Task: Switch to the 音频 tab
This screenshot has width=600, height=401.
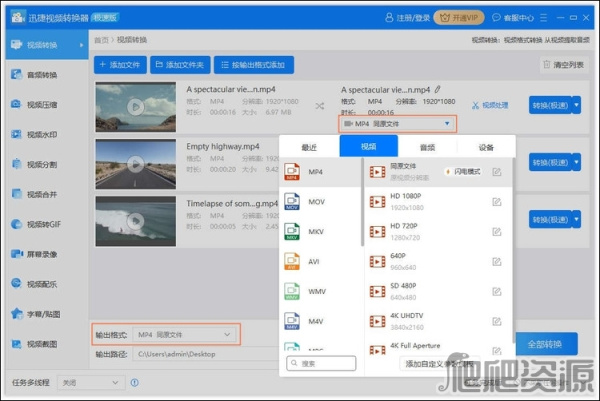Action: pos(427,147)
